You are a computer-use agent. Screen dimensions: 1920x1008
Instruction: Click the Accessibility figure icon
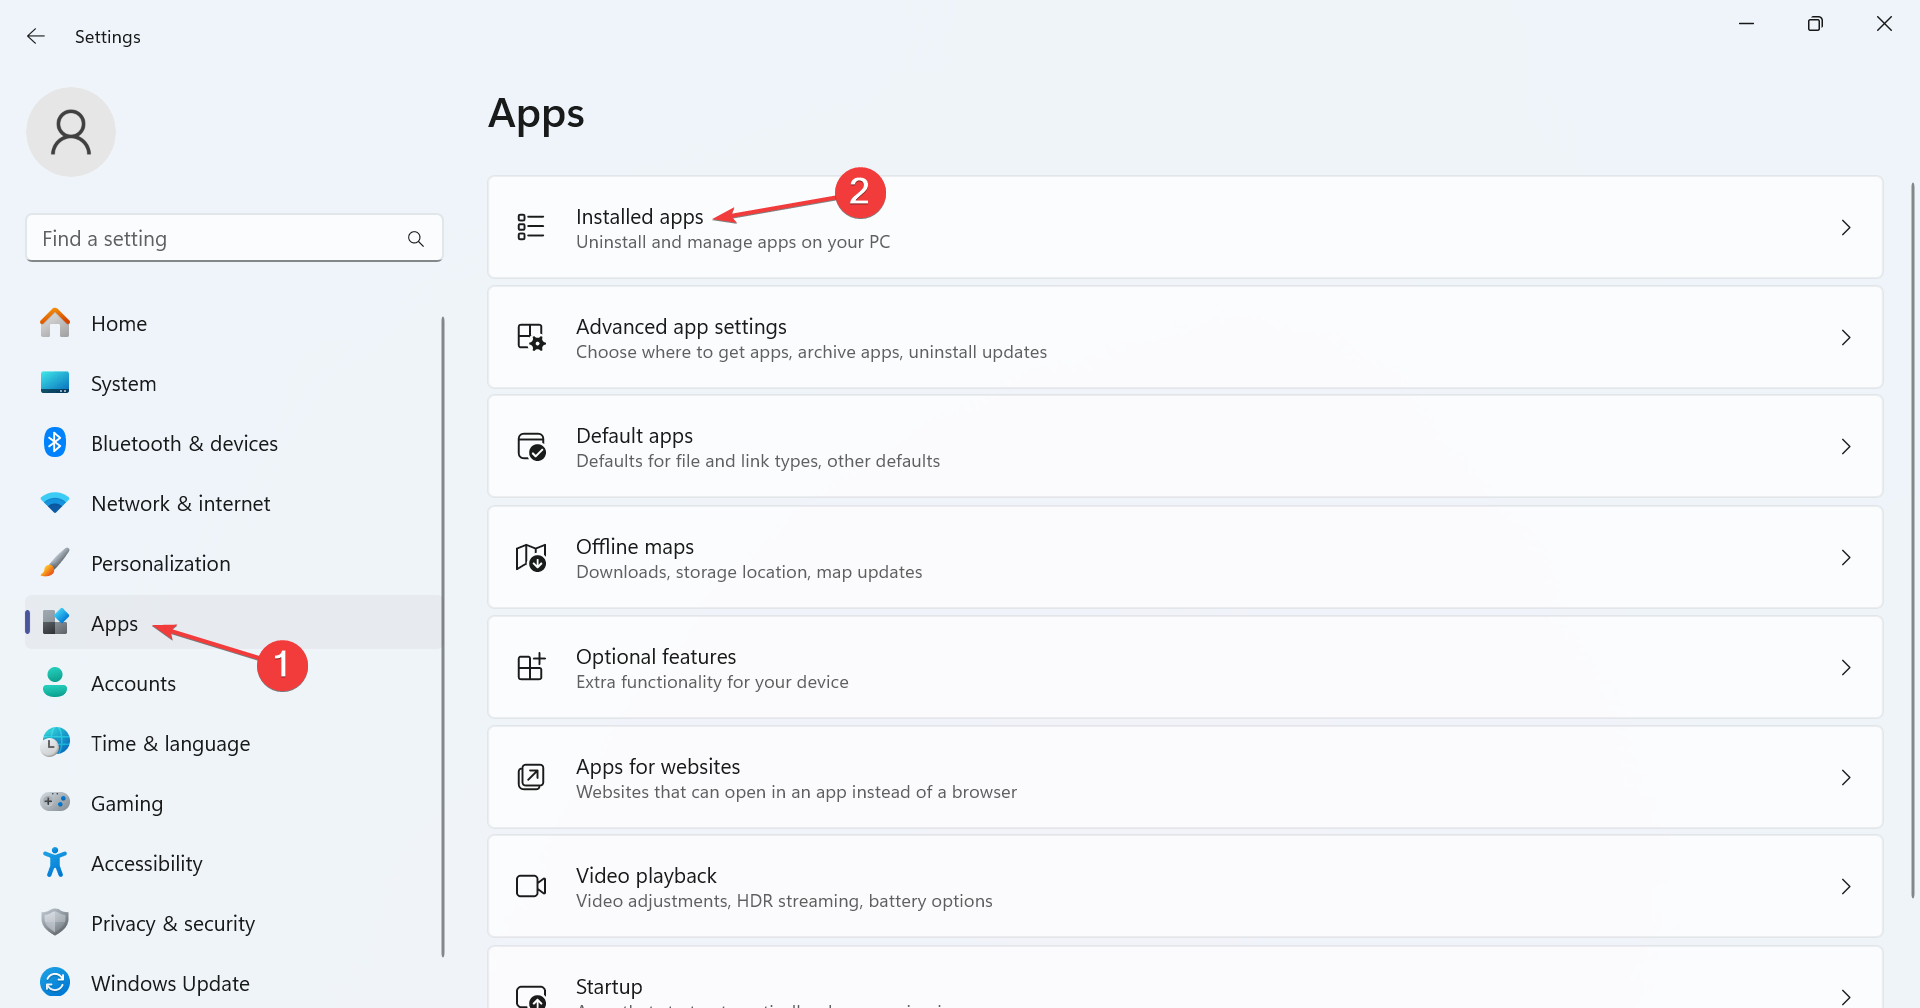pos(55,863)
